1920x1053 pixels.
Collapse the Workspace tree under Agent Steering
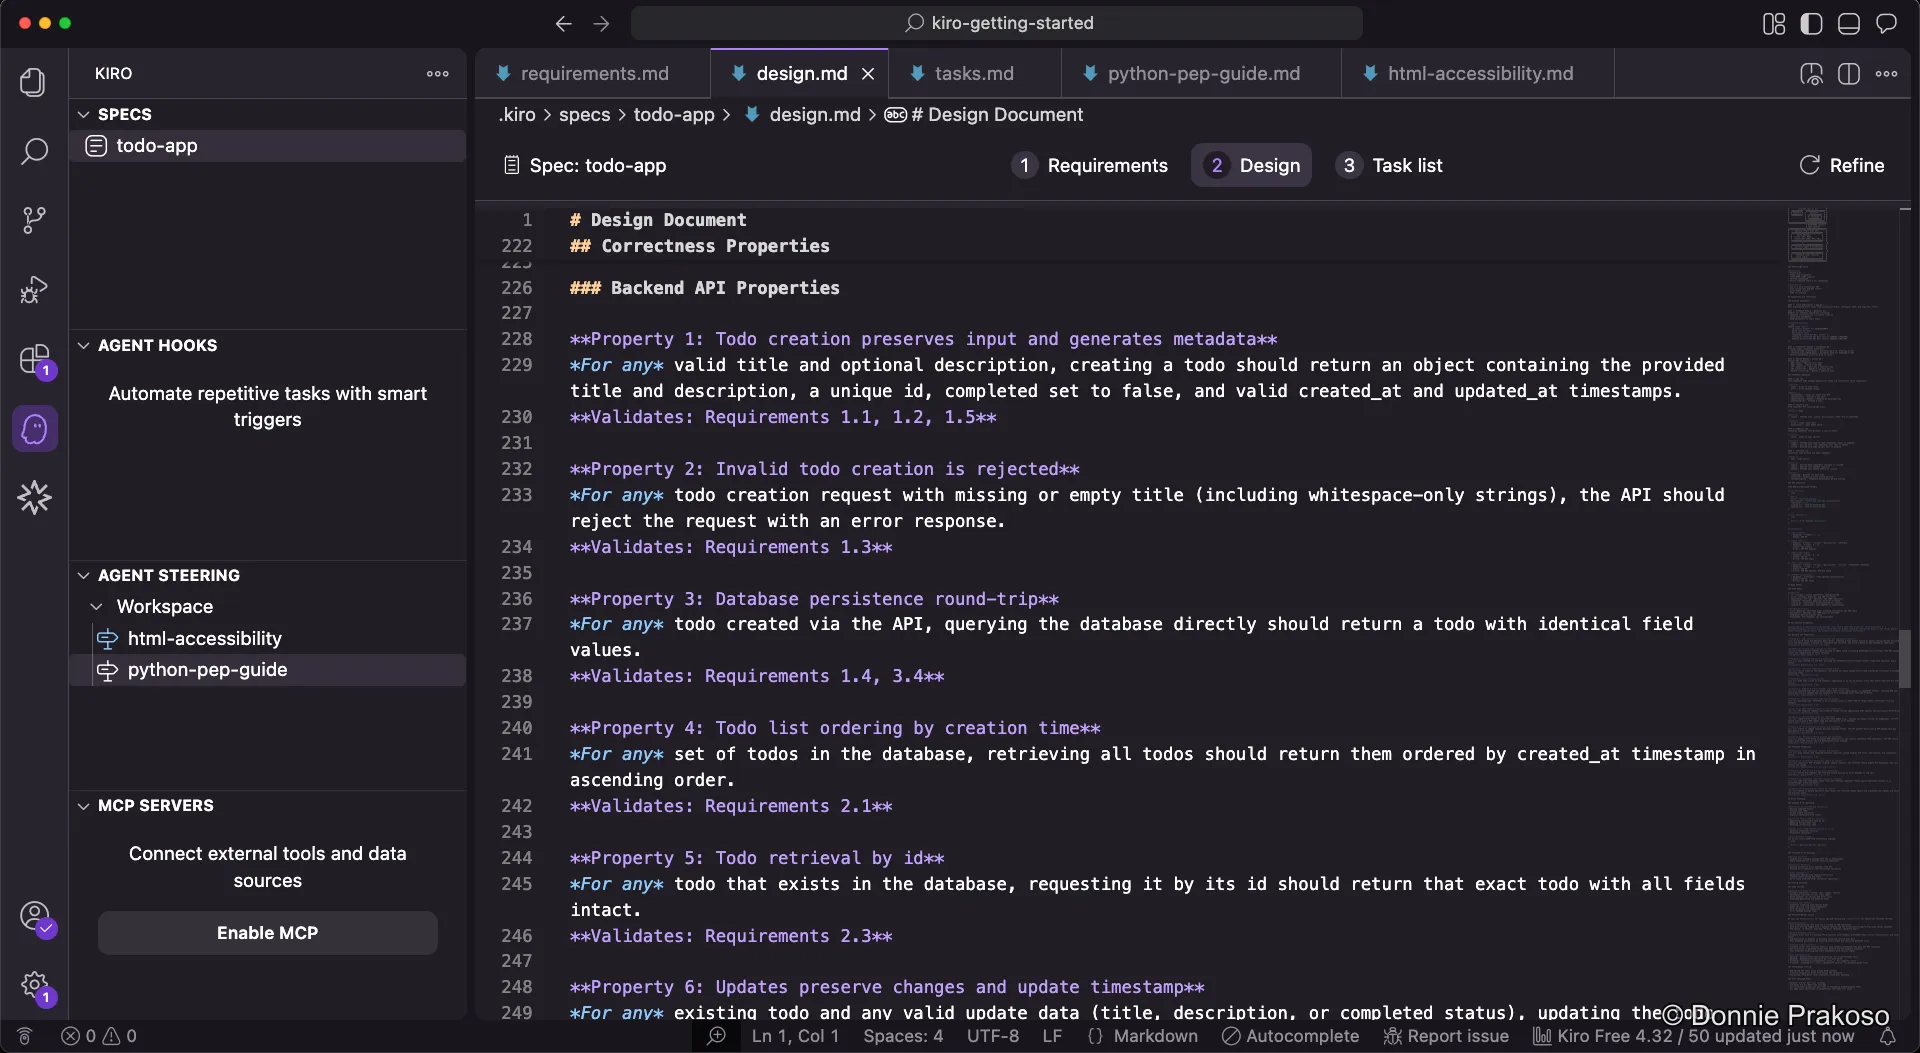(97, 606)
